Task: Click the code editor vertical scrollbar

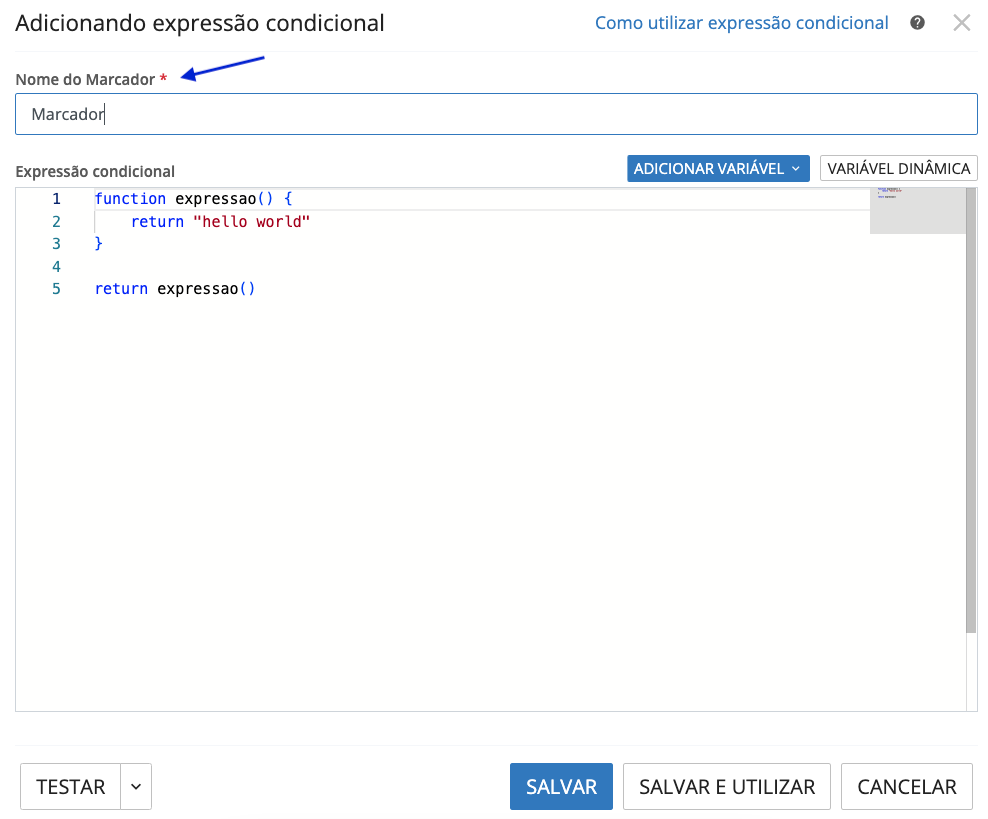Action: (x=970, y=410)
